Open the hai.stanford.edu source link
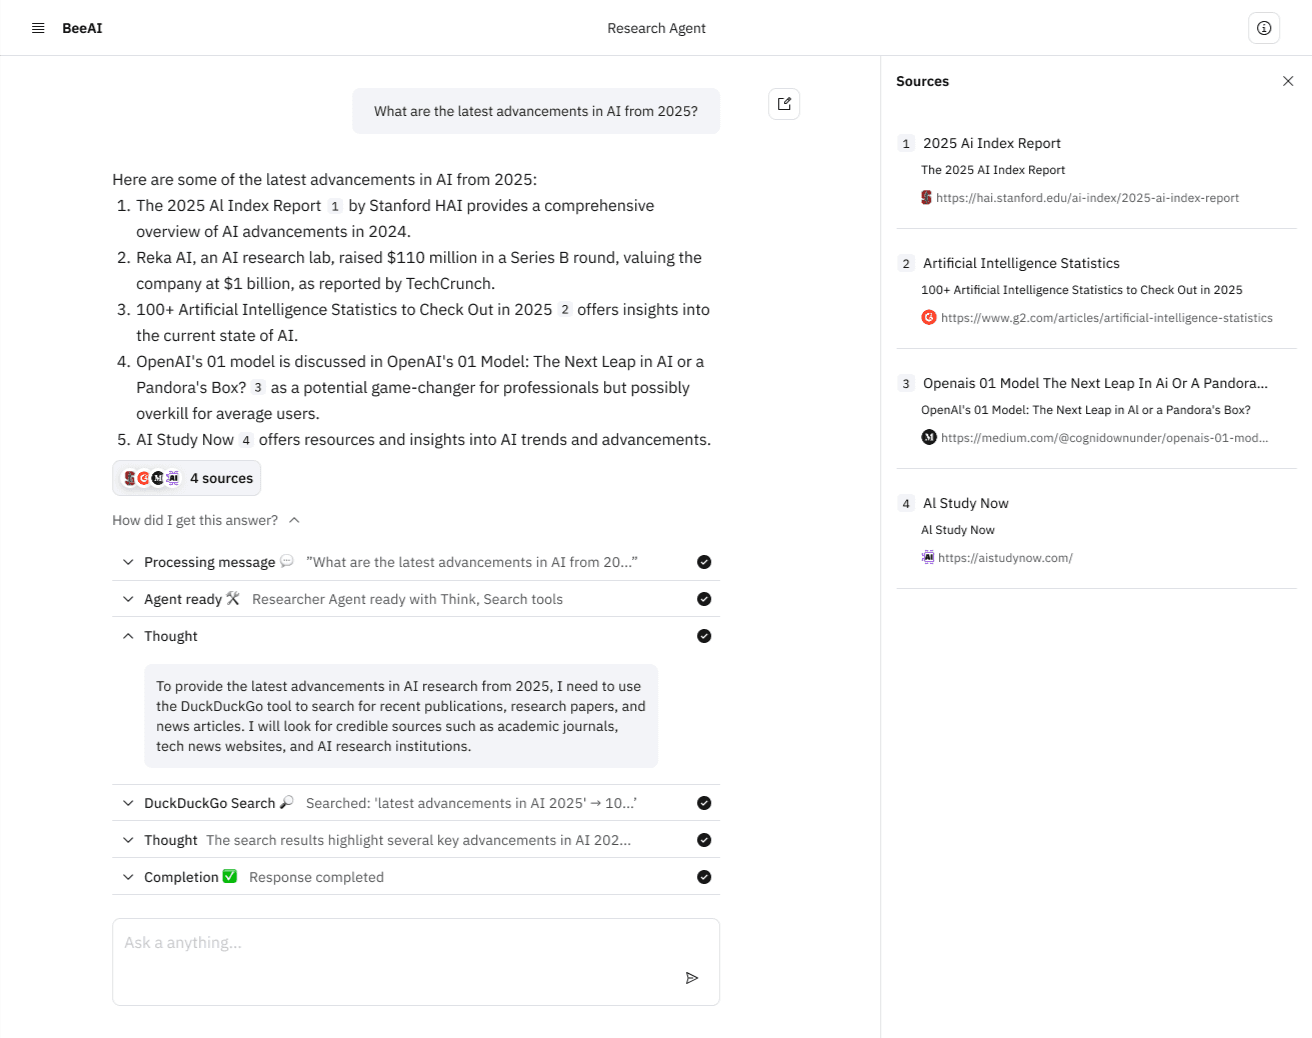 click(1087, 198)
